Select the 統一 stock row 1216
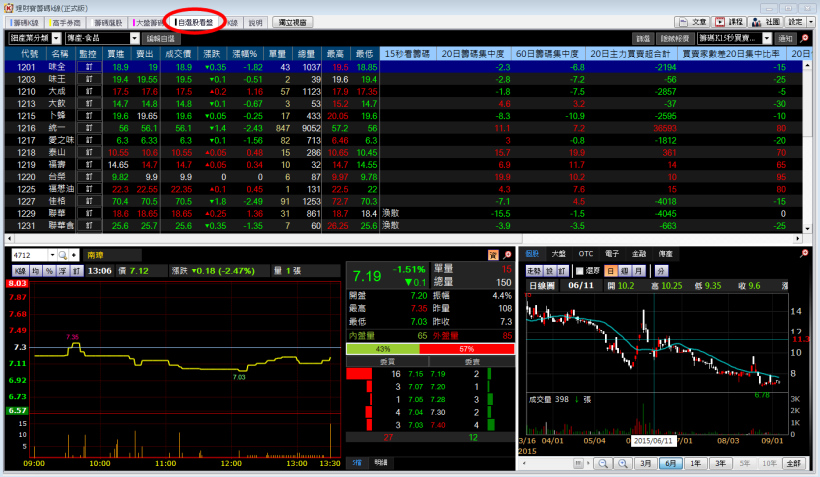This screenshot has width=820, height=477. click(59, 129)
